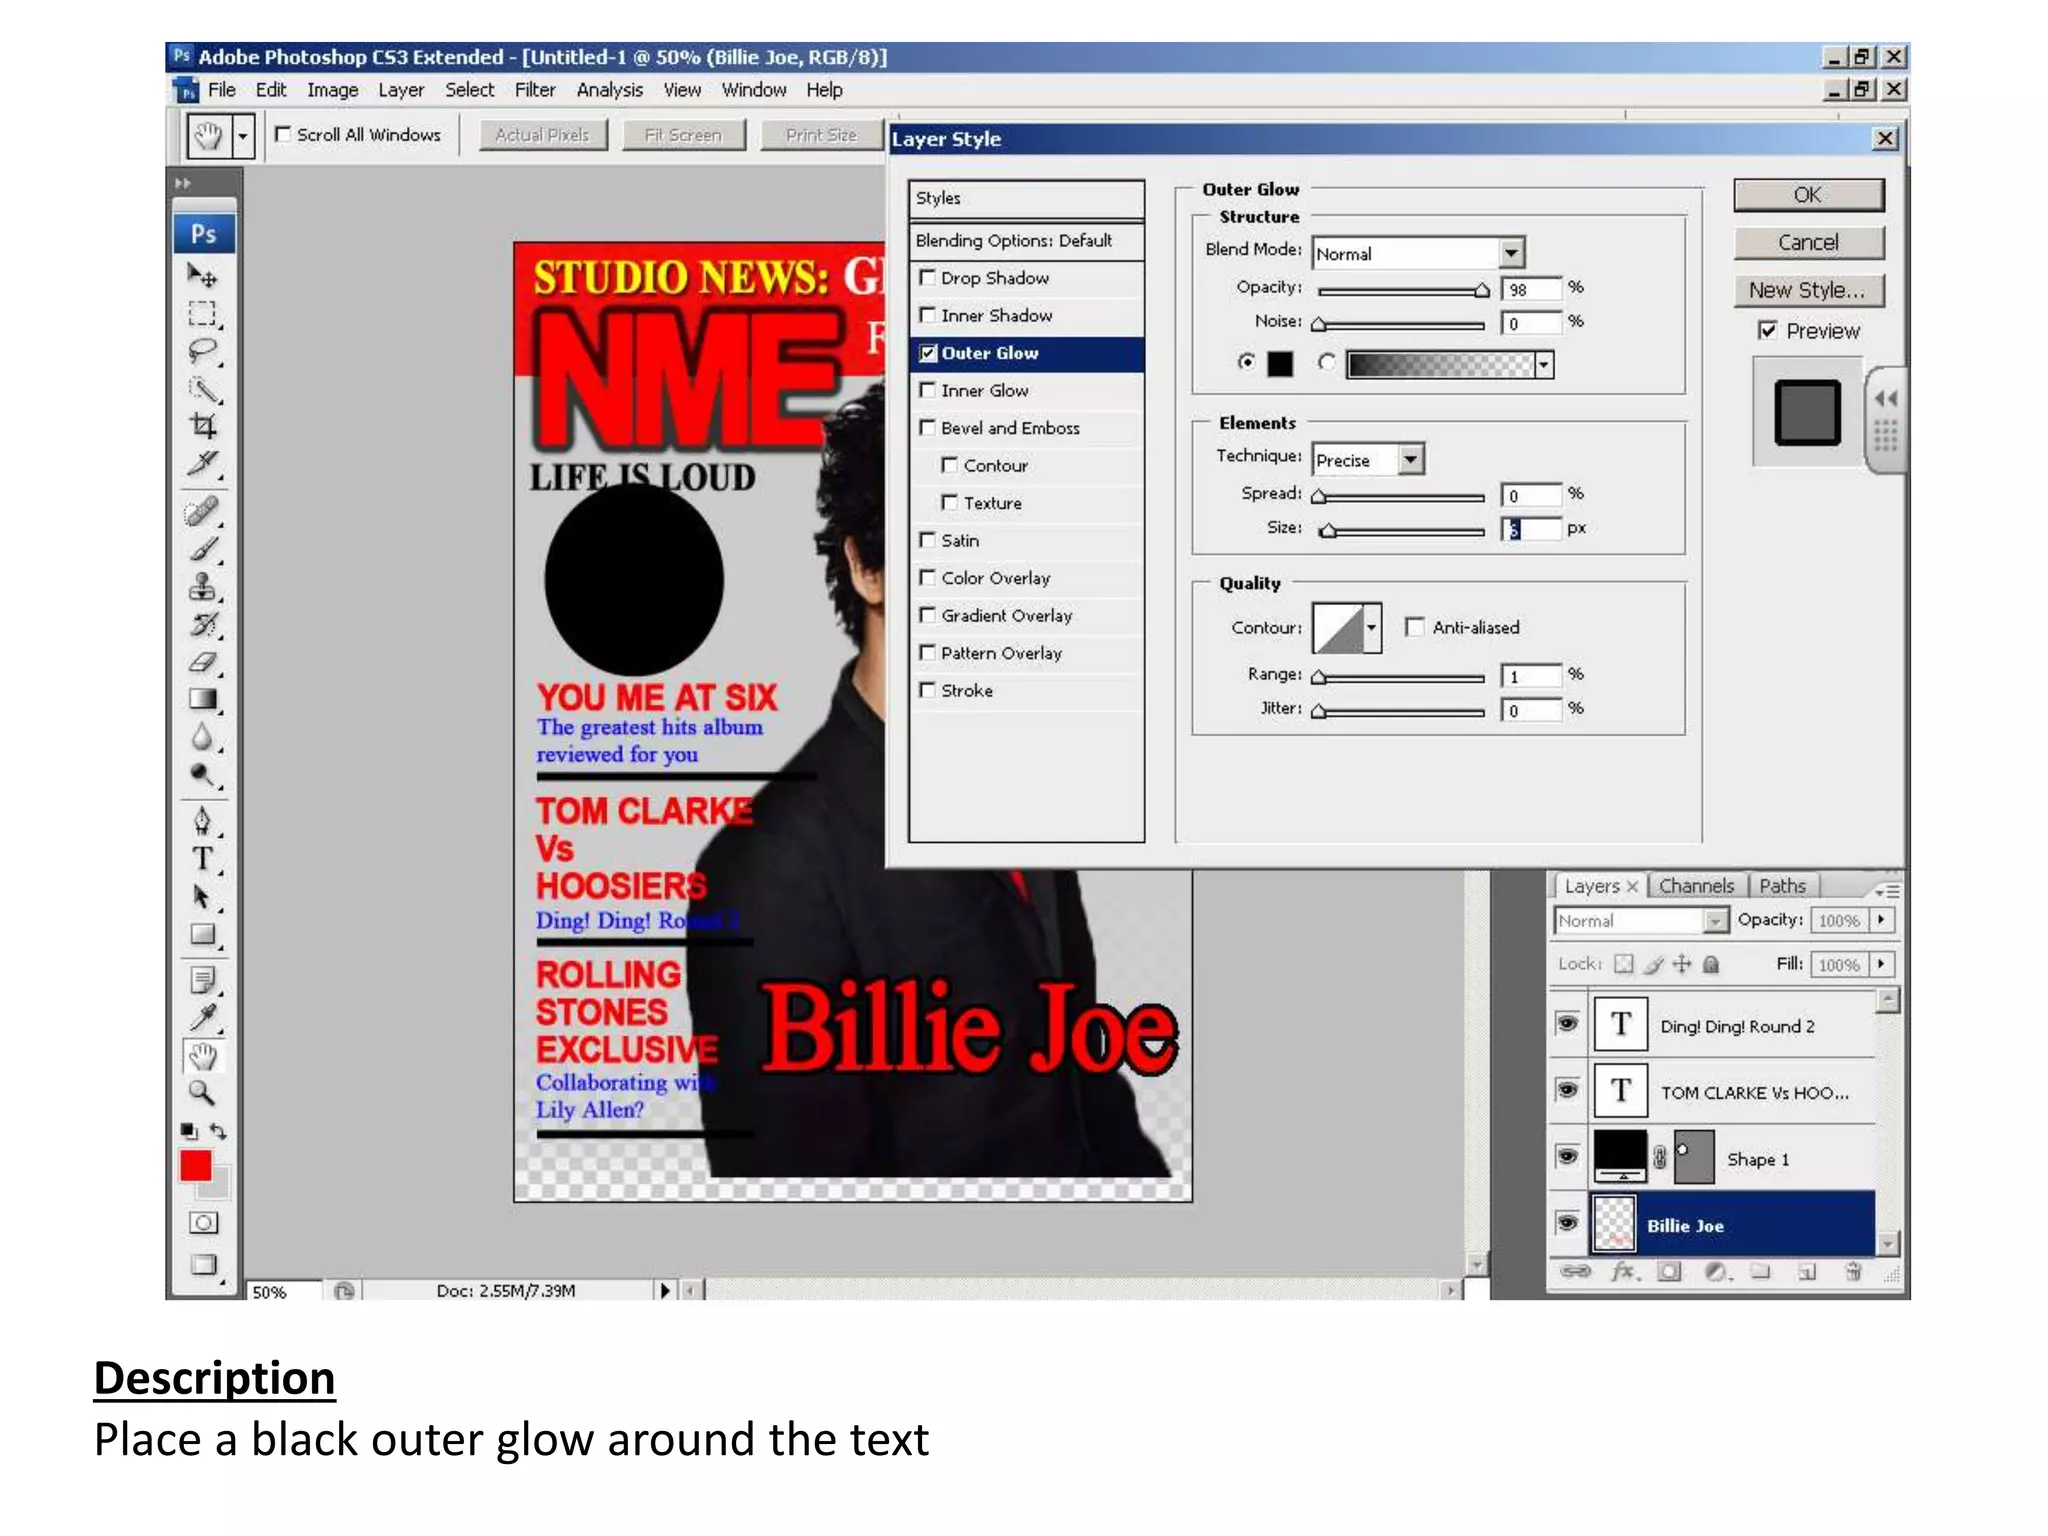
Task: Select the Dodge tool
Action: pos(203,775)
